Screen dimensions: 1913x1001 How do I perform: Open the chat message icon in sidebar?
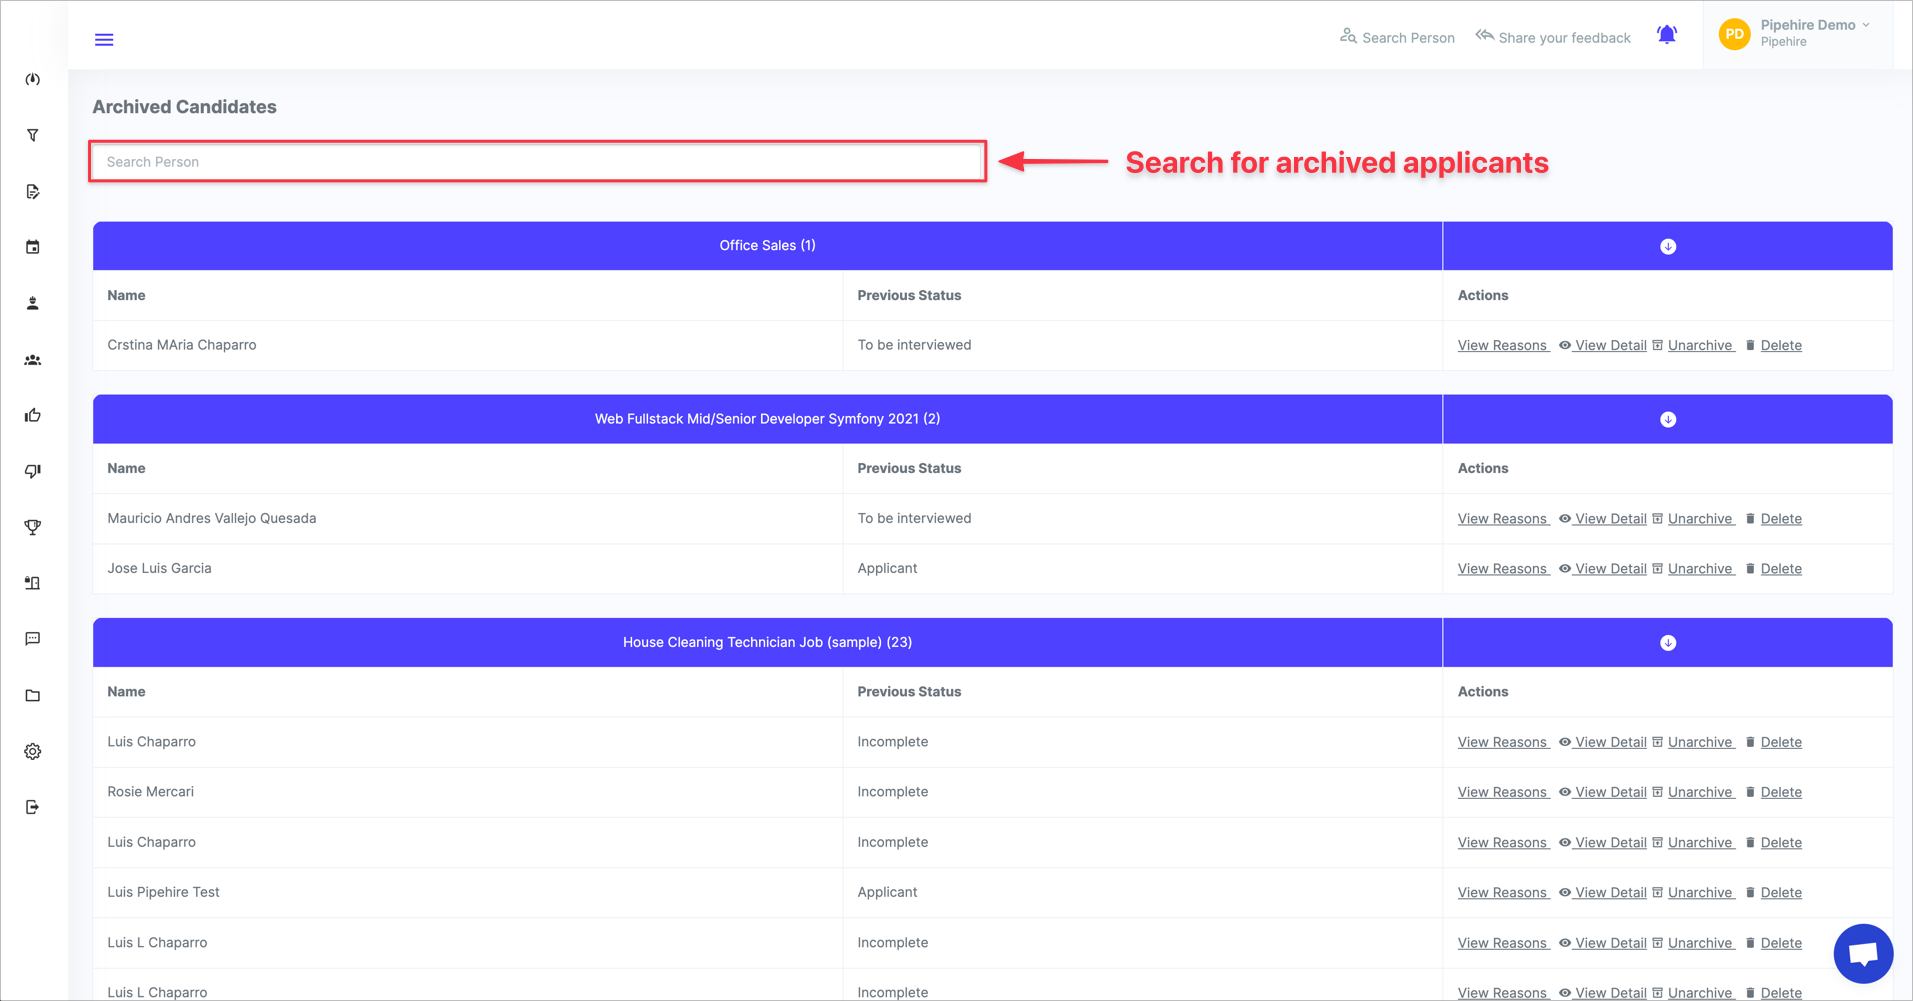pos(33,639)
